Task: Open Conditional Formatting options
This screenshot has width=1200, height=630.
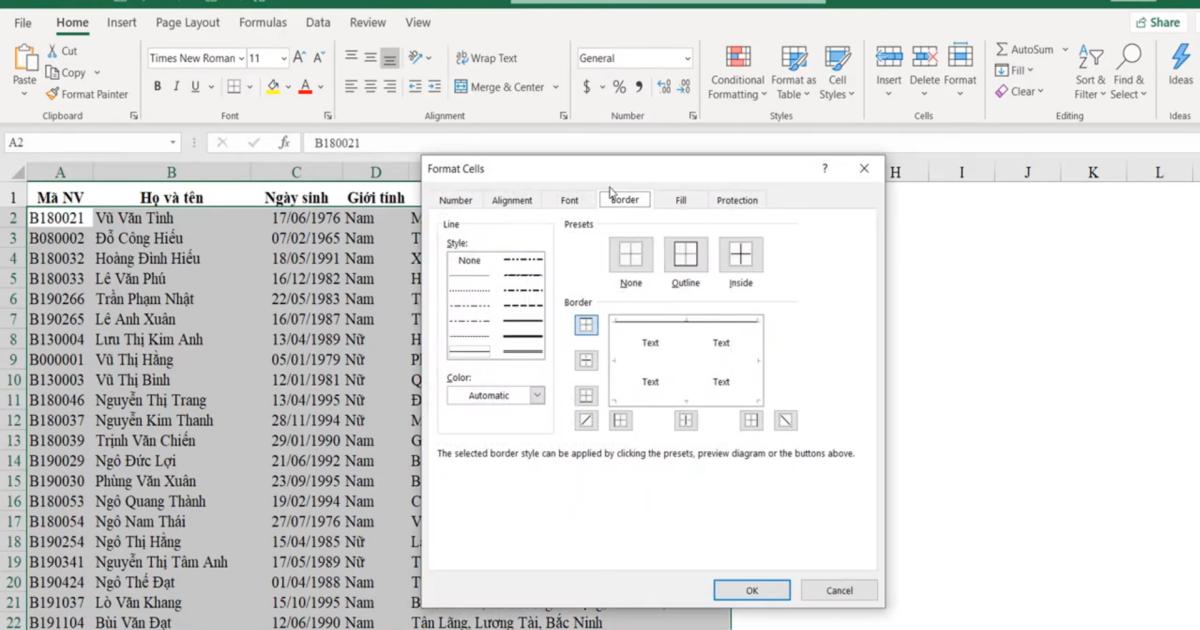Action: (737, 72)
